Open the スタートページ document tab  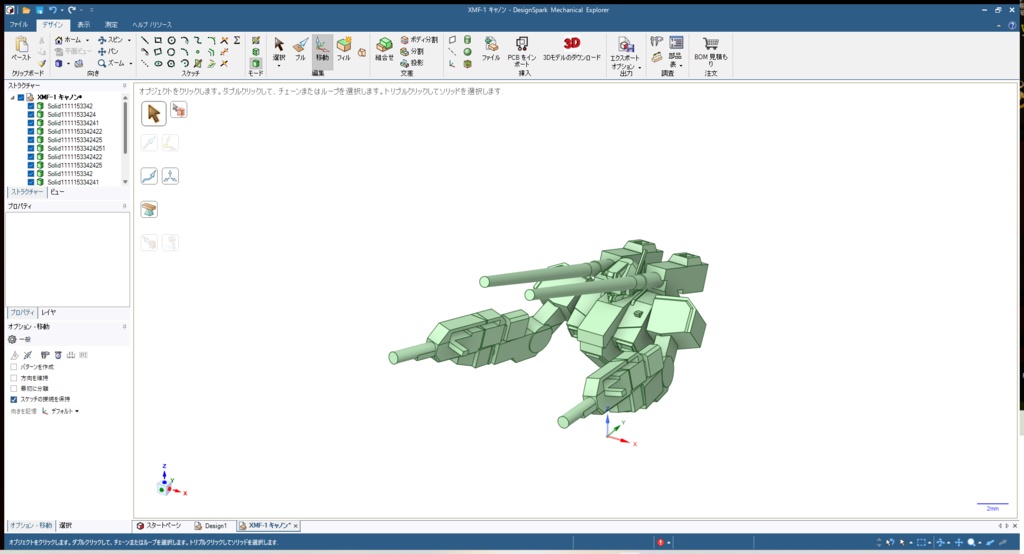point(159,525)
